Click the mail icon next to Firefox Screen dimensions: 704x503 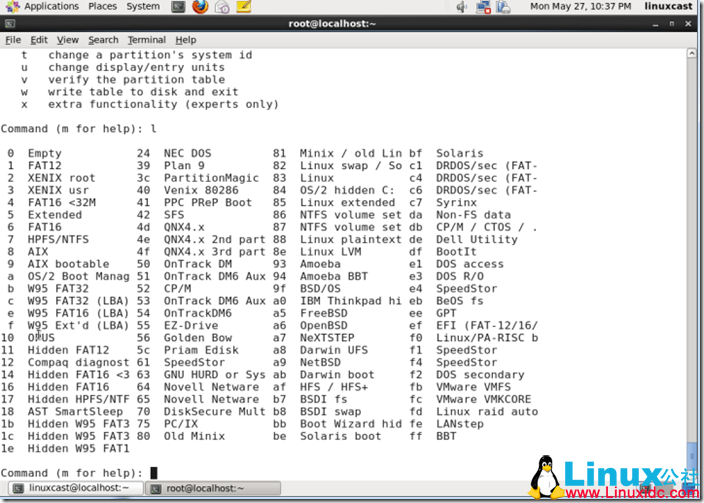pos(221,7)
